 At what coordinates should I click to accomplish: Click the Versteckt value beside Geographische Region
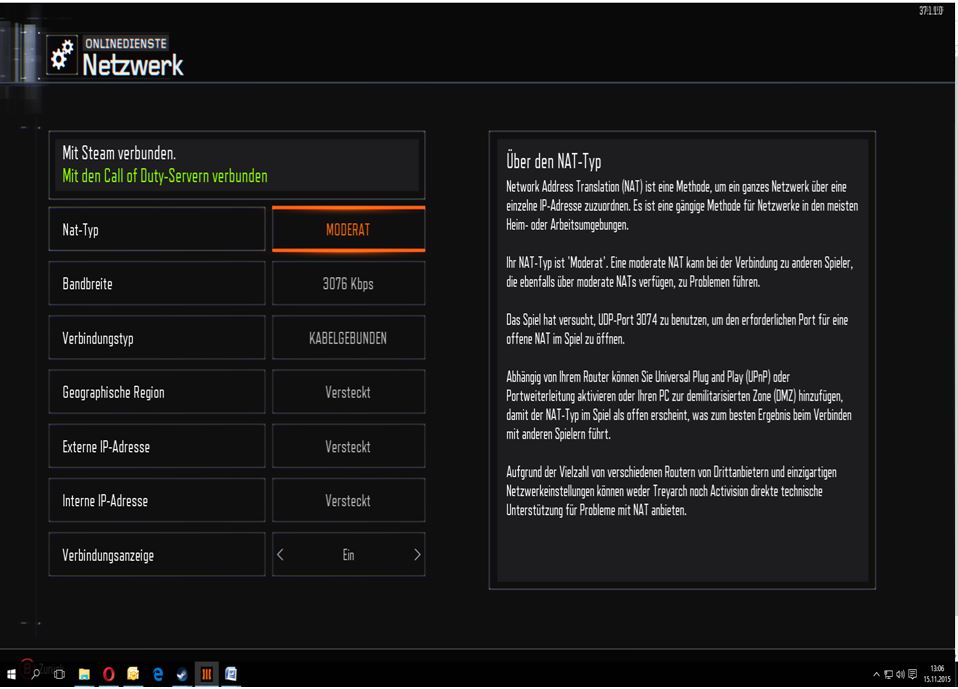pos(348,392)
